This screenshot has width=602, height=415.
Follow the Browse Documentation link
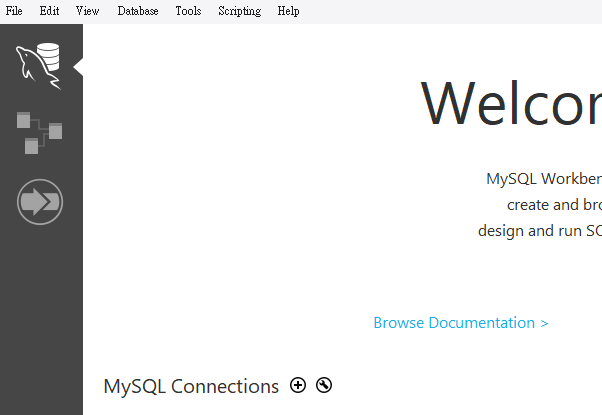tap(461, 323)
